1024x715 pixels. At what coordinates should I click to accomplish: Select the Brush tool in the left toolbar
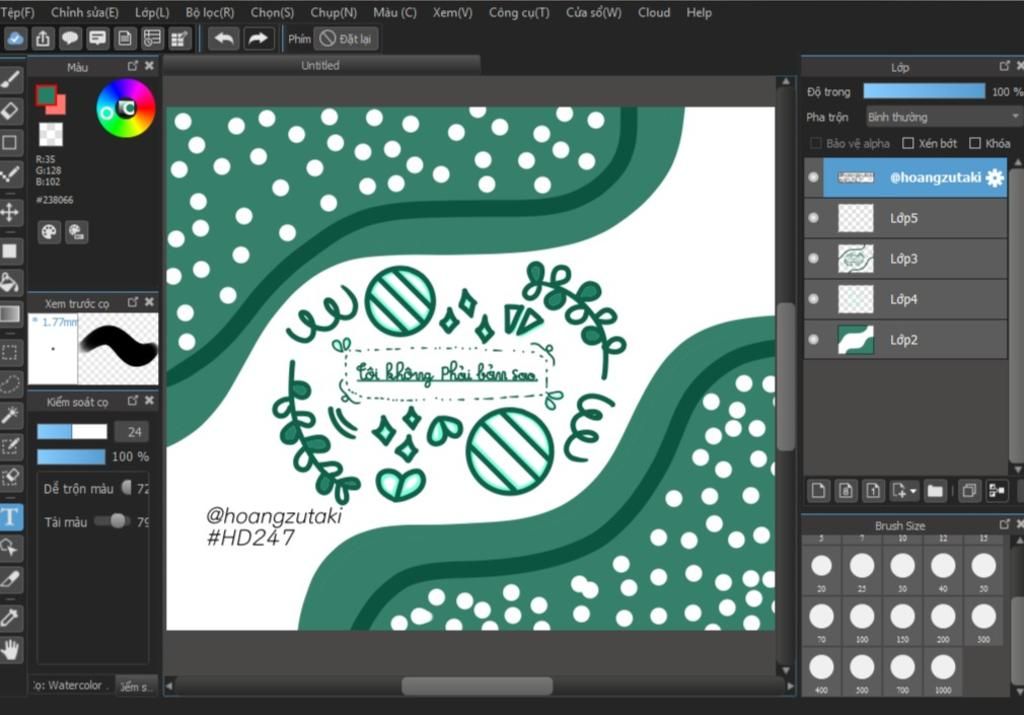[10, 80]
